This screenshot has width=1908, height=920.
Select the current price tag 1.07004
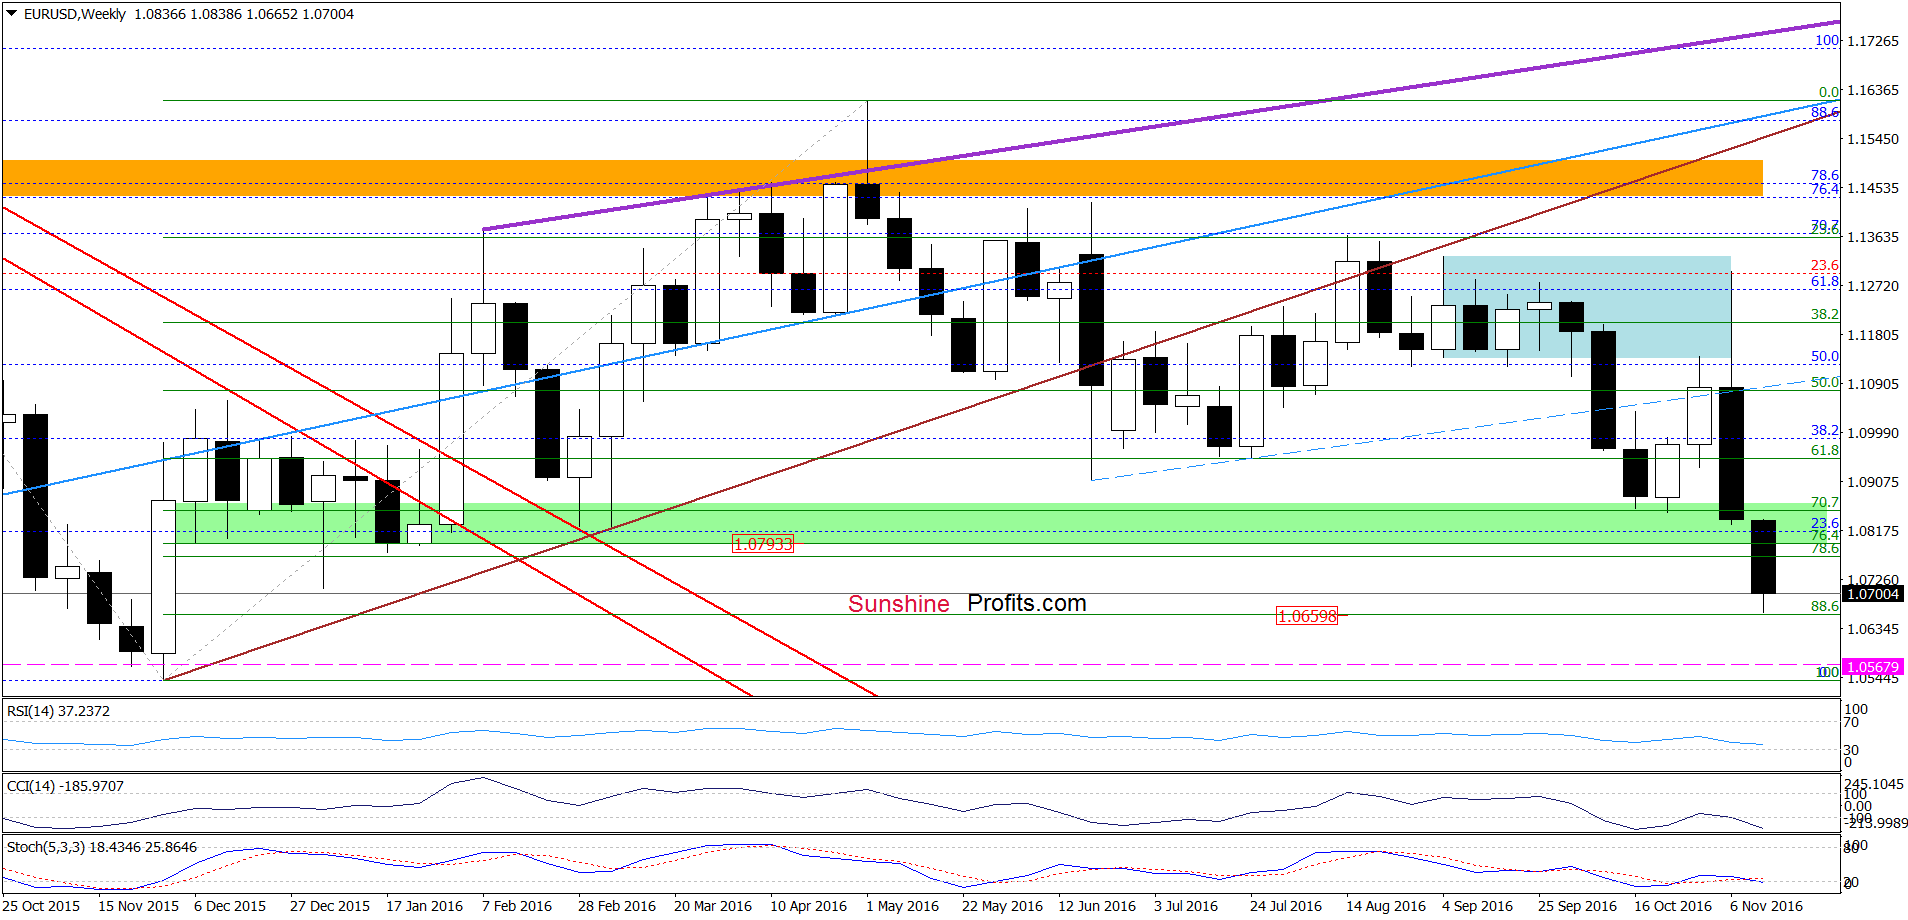[1873, 594]
